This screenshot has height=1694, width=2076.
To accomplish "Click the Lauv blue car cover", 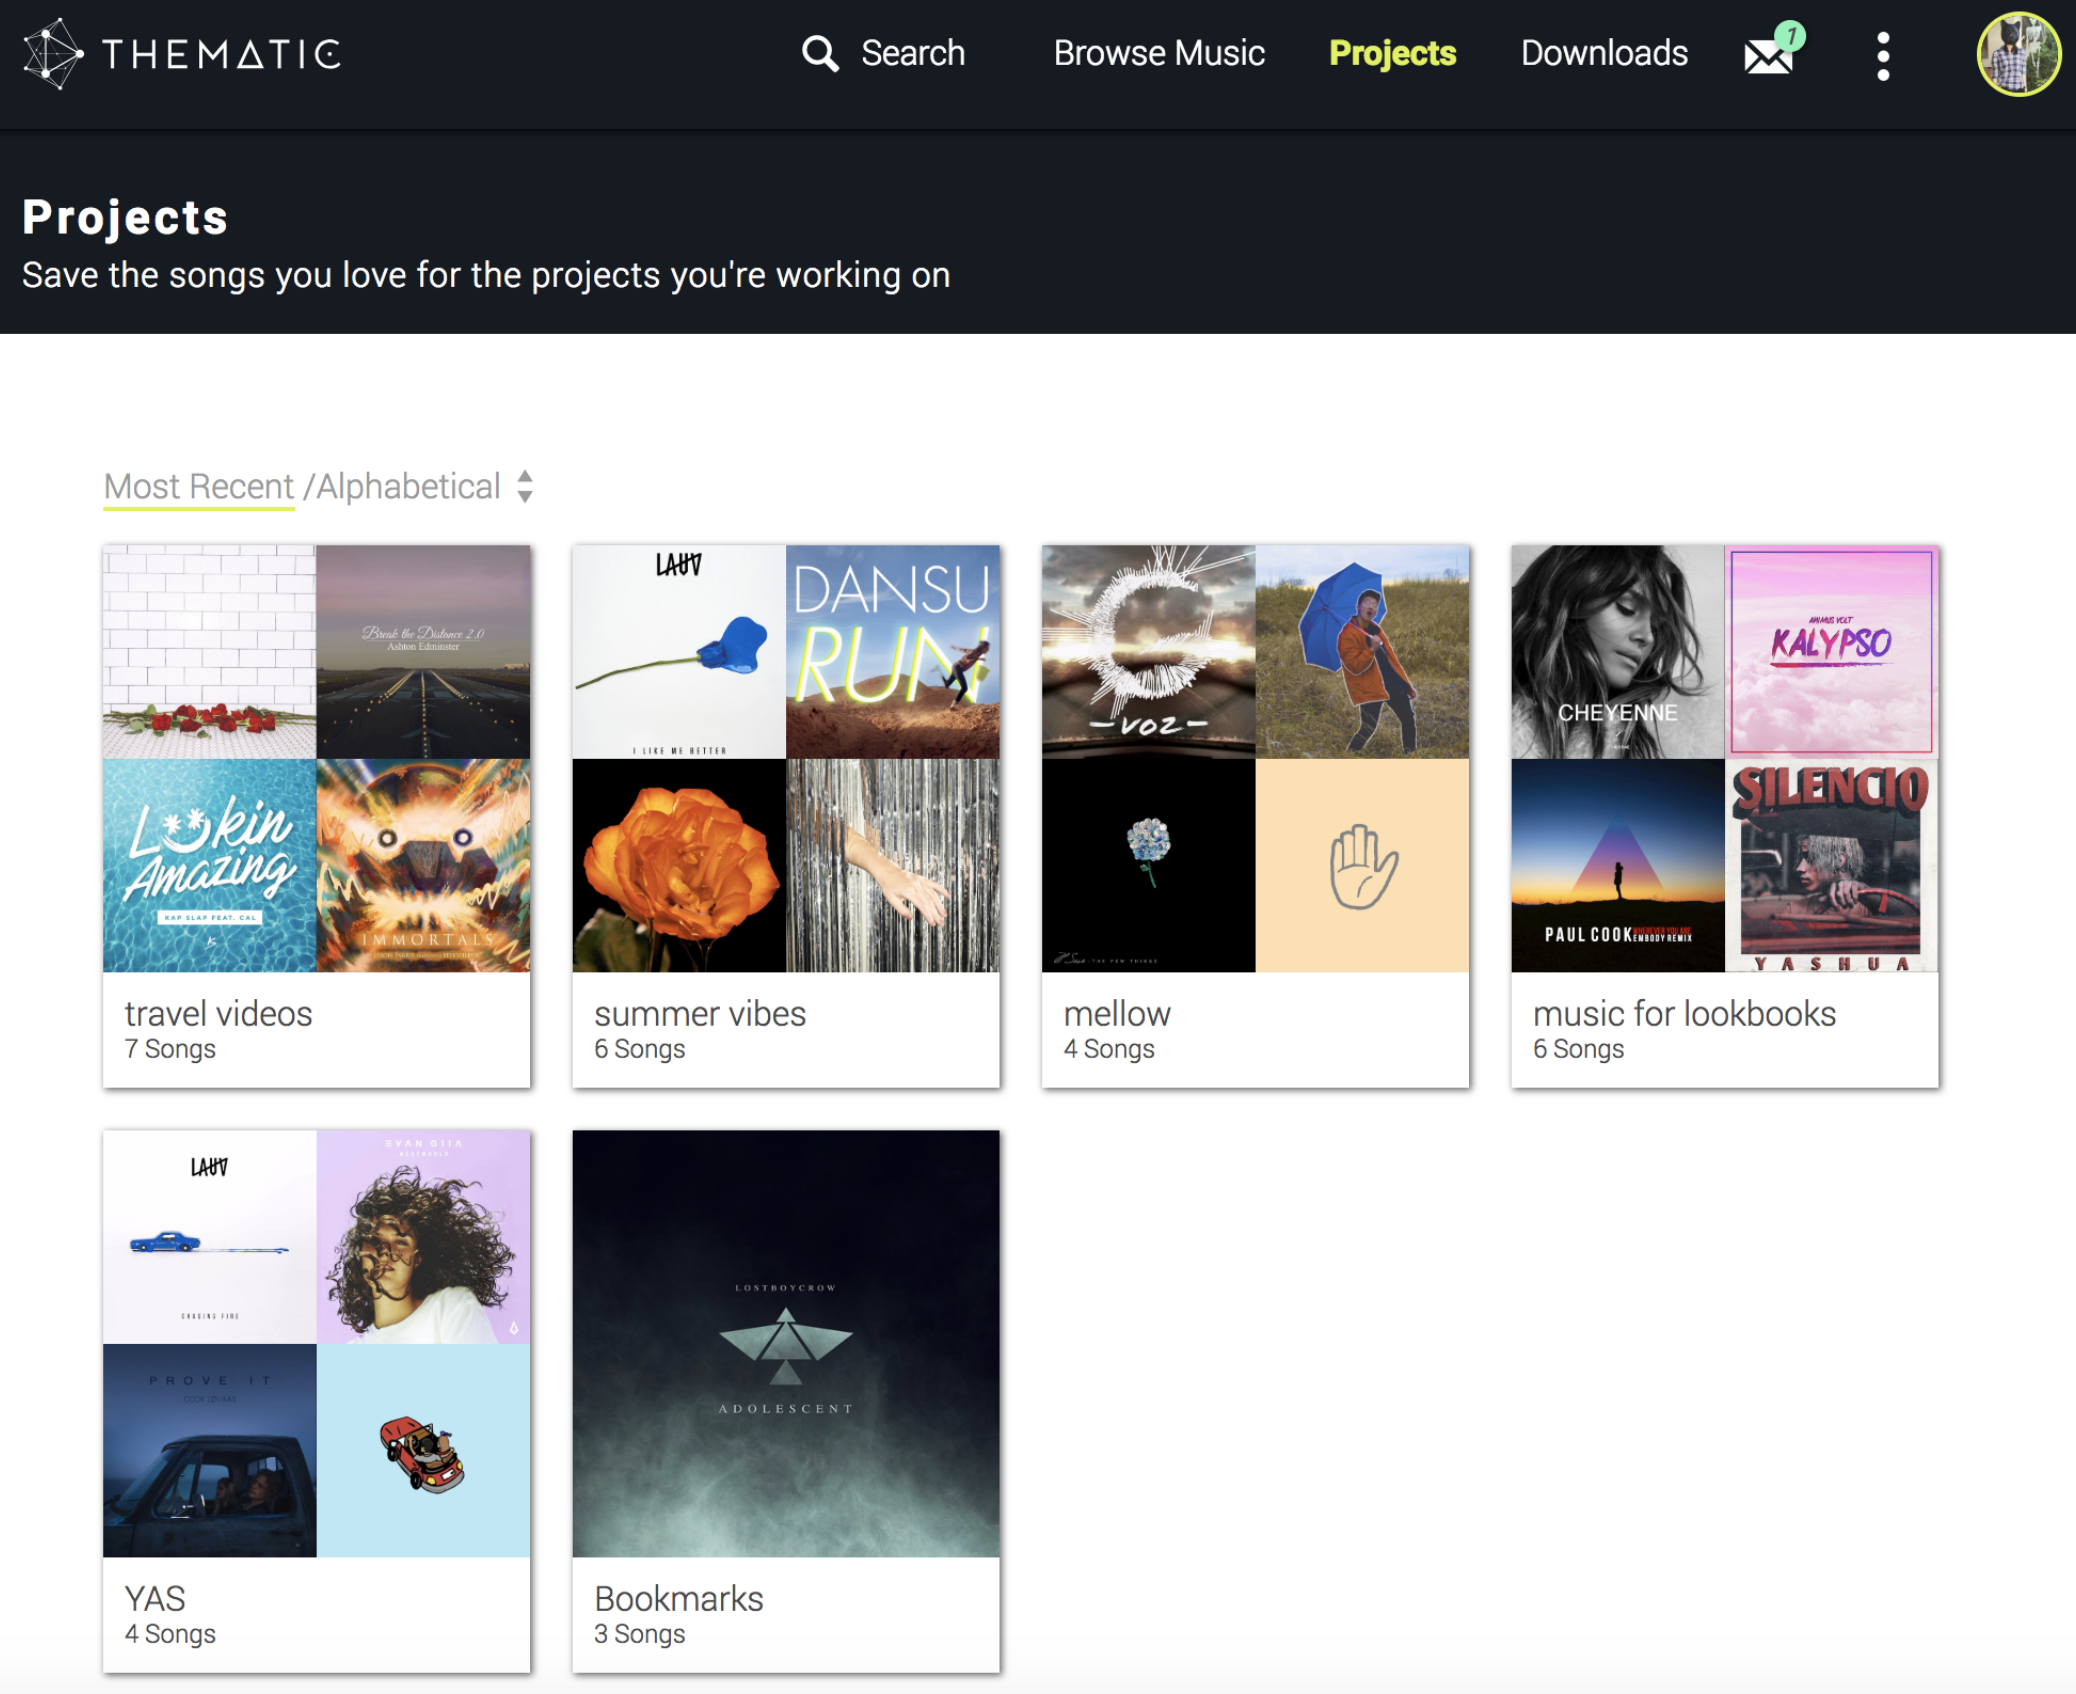I will coord(210,1237).
